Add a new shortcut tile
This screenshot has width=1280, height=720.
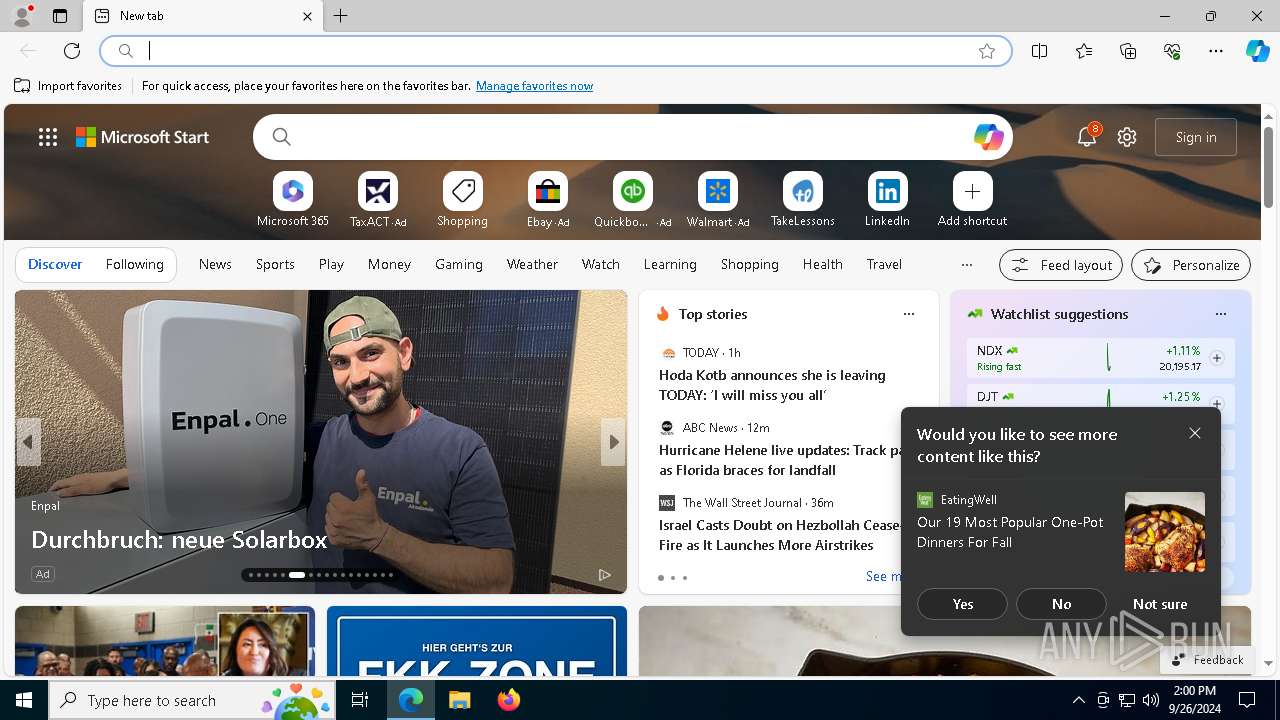[972, 200]
